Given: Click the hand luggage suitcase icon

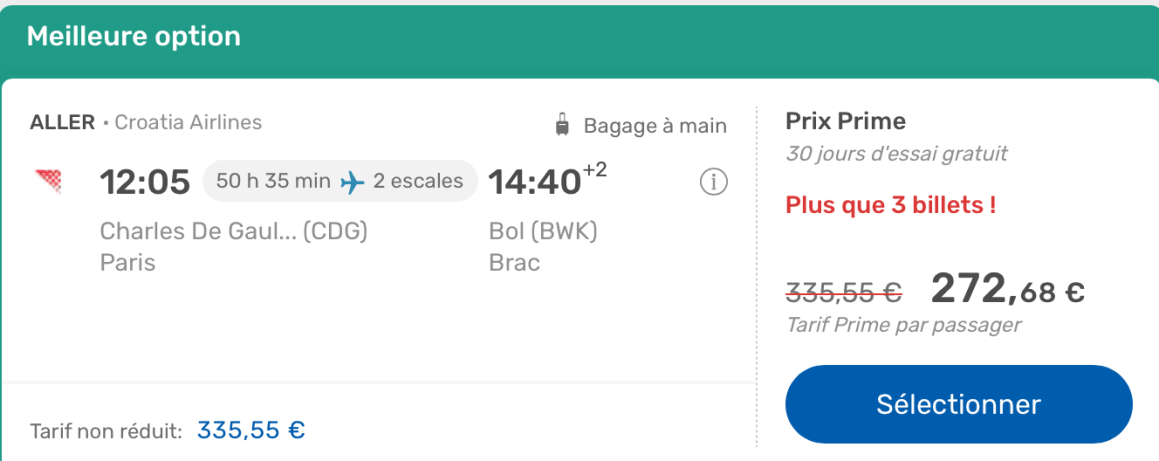Looking at the screenshot, I should pyautogui.click(x=562, y=126).
